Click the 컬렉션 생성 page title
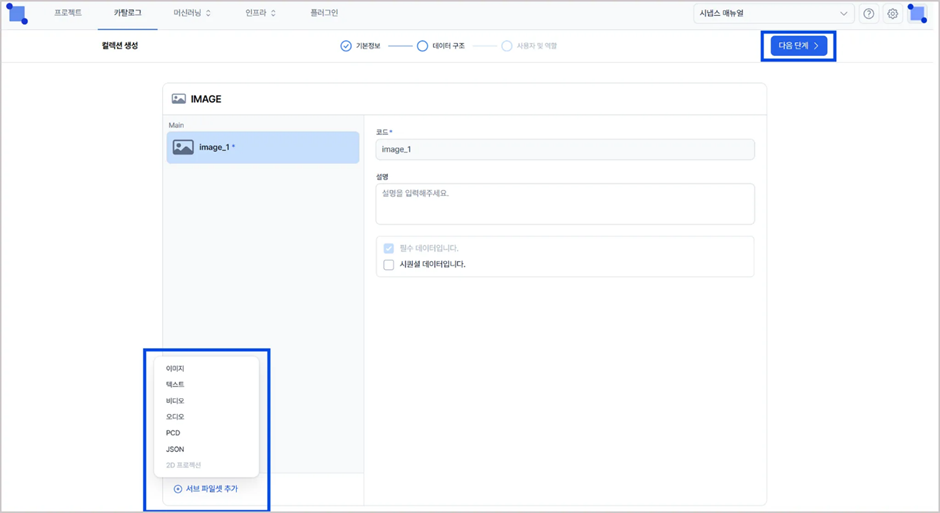The image size is (940, 513). pos(120,46)
